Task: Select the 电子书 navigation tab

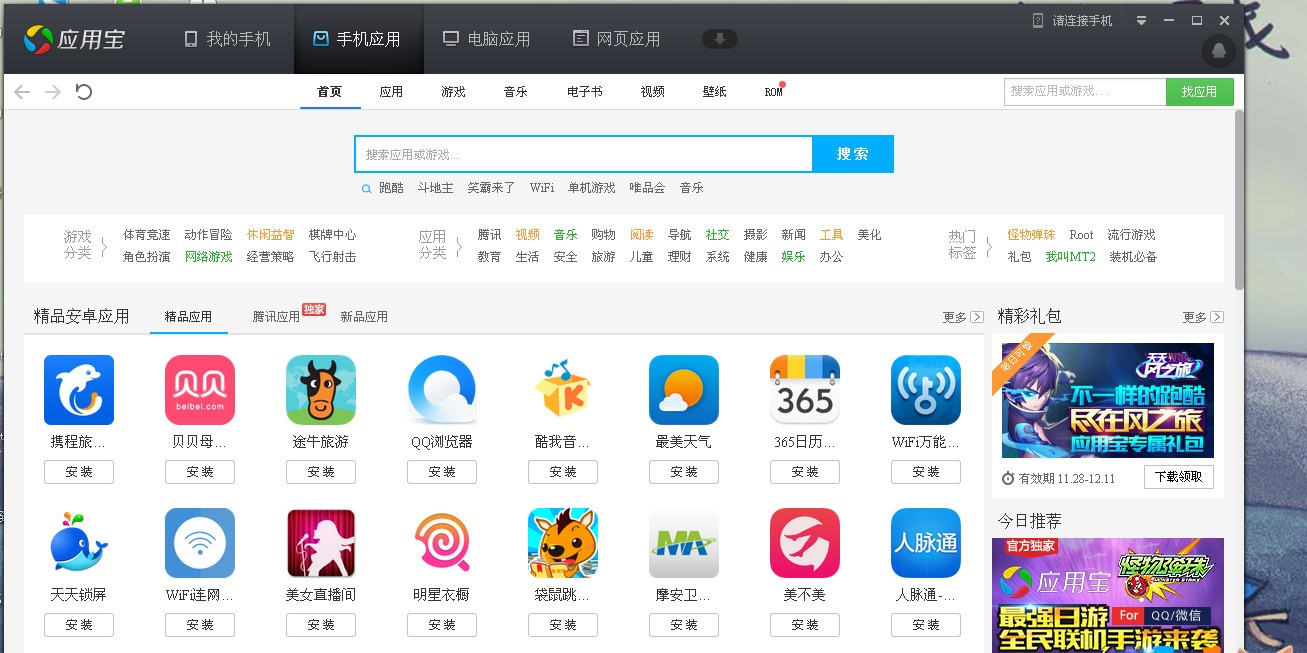Action: (x=585, y=92)
